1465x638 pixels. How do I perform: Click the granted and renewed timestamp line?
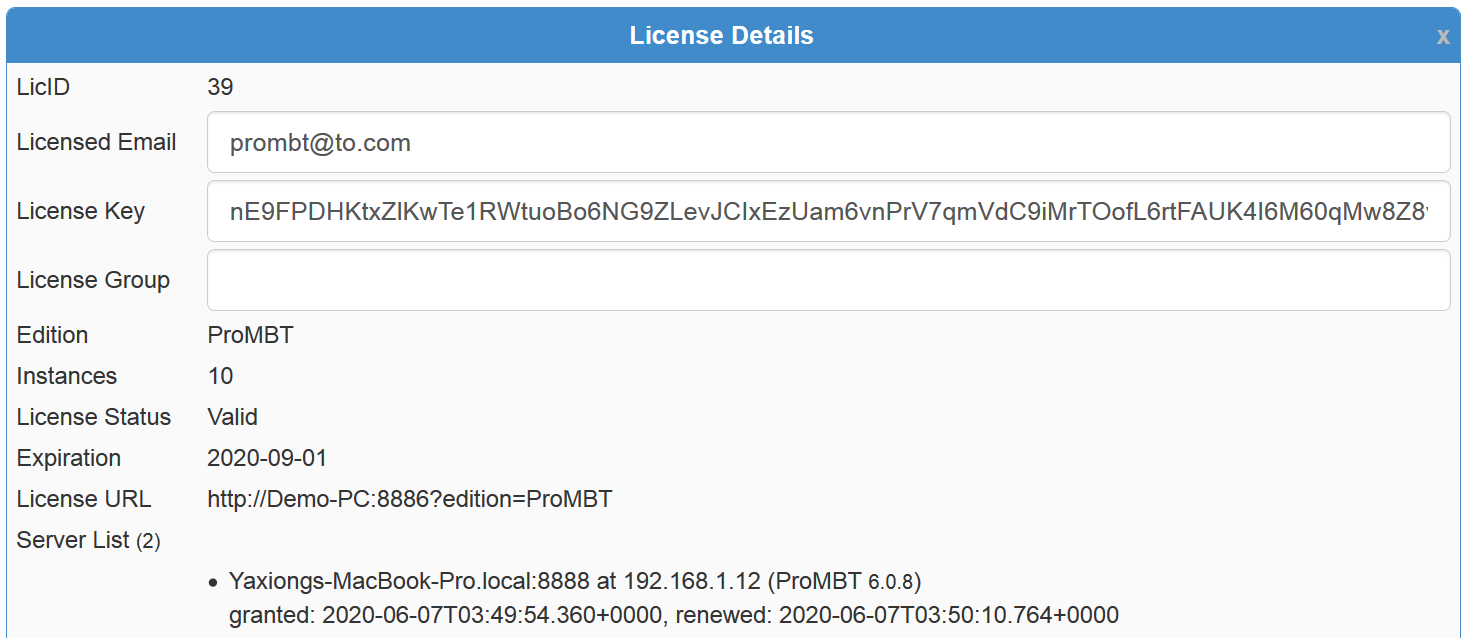point(673,615)
